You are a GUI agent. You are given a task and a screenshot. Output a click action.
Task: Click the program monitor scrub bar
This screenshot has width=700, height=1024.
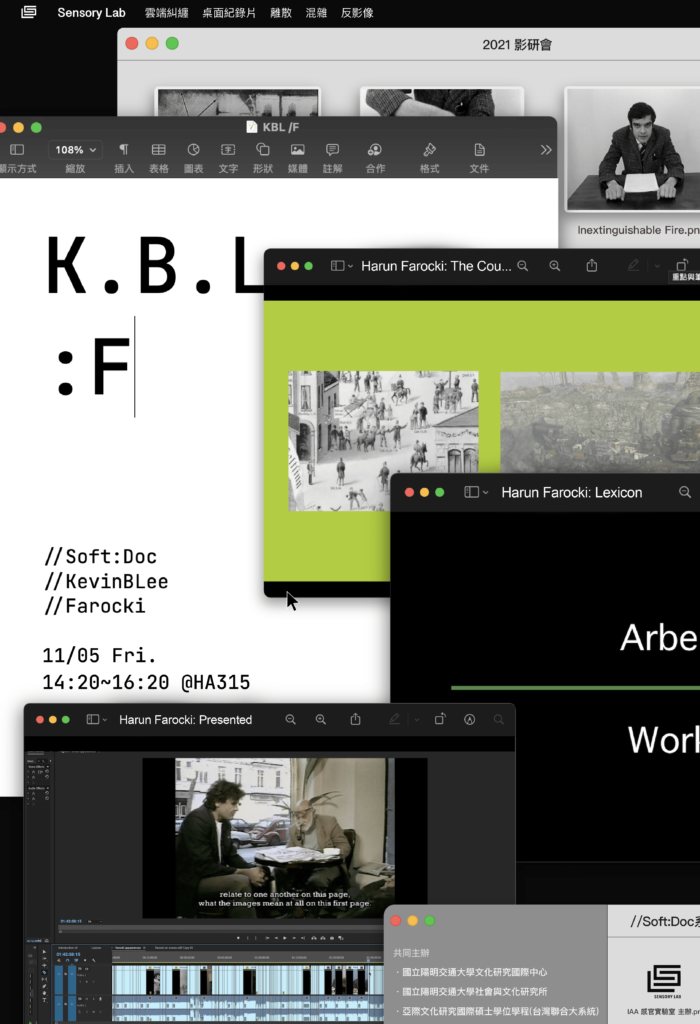coord(221,927)
